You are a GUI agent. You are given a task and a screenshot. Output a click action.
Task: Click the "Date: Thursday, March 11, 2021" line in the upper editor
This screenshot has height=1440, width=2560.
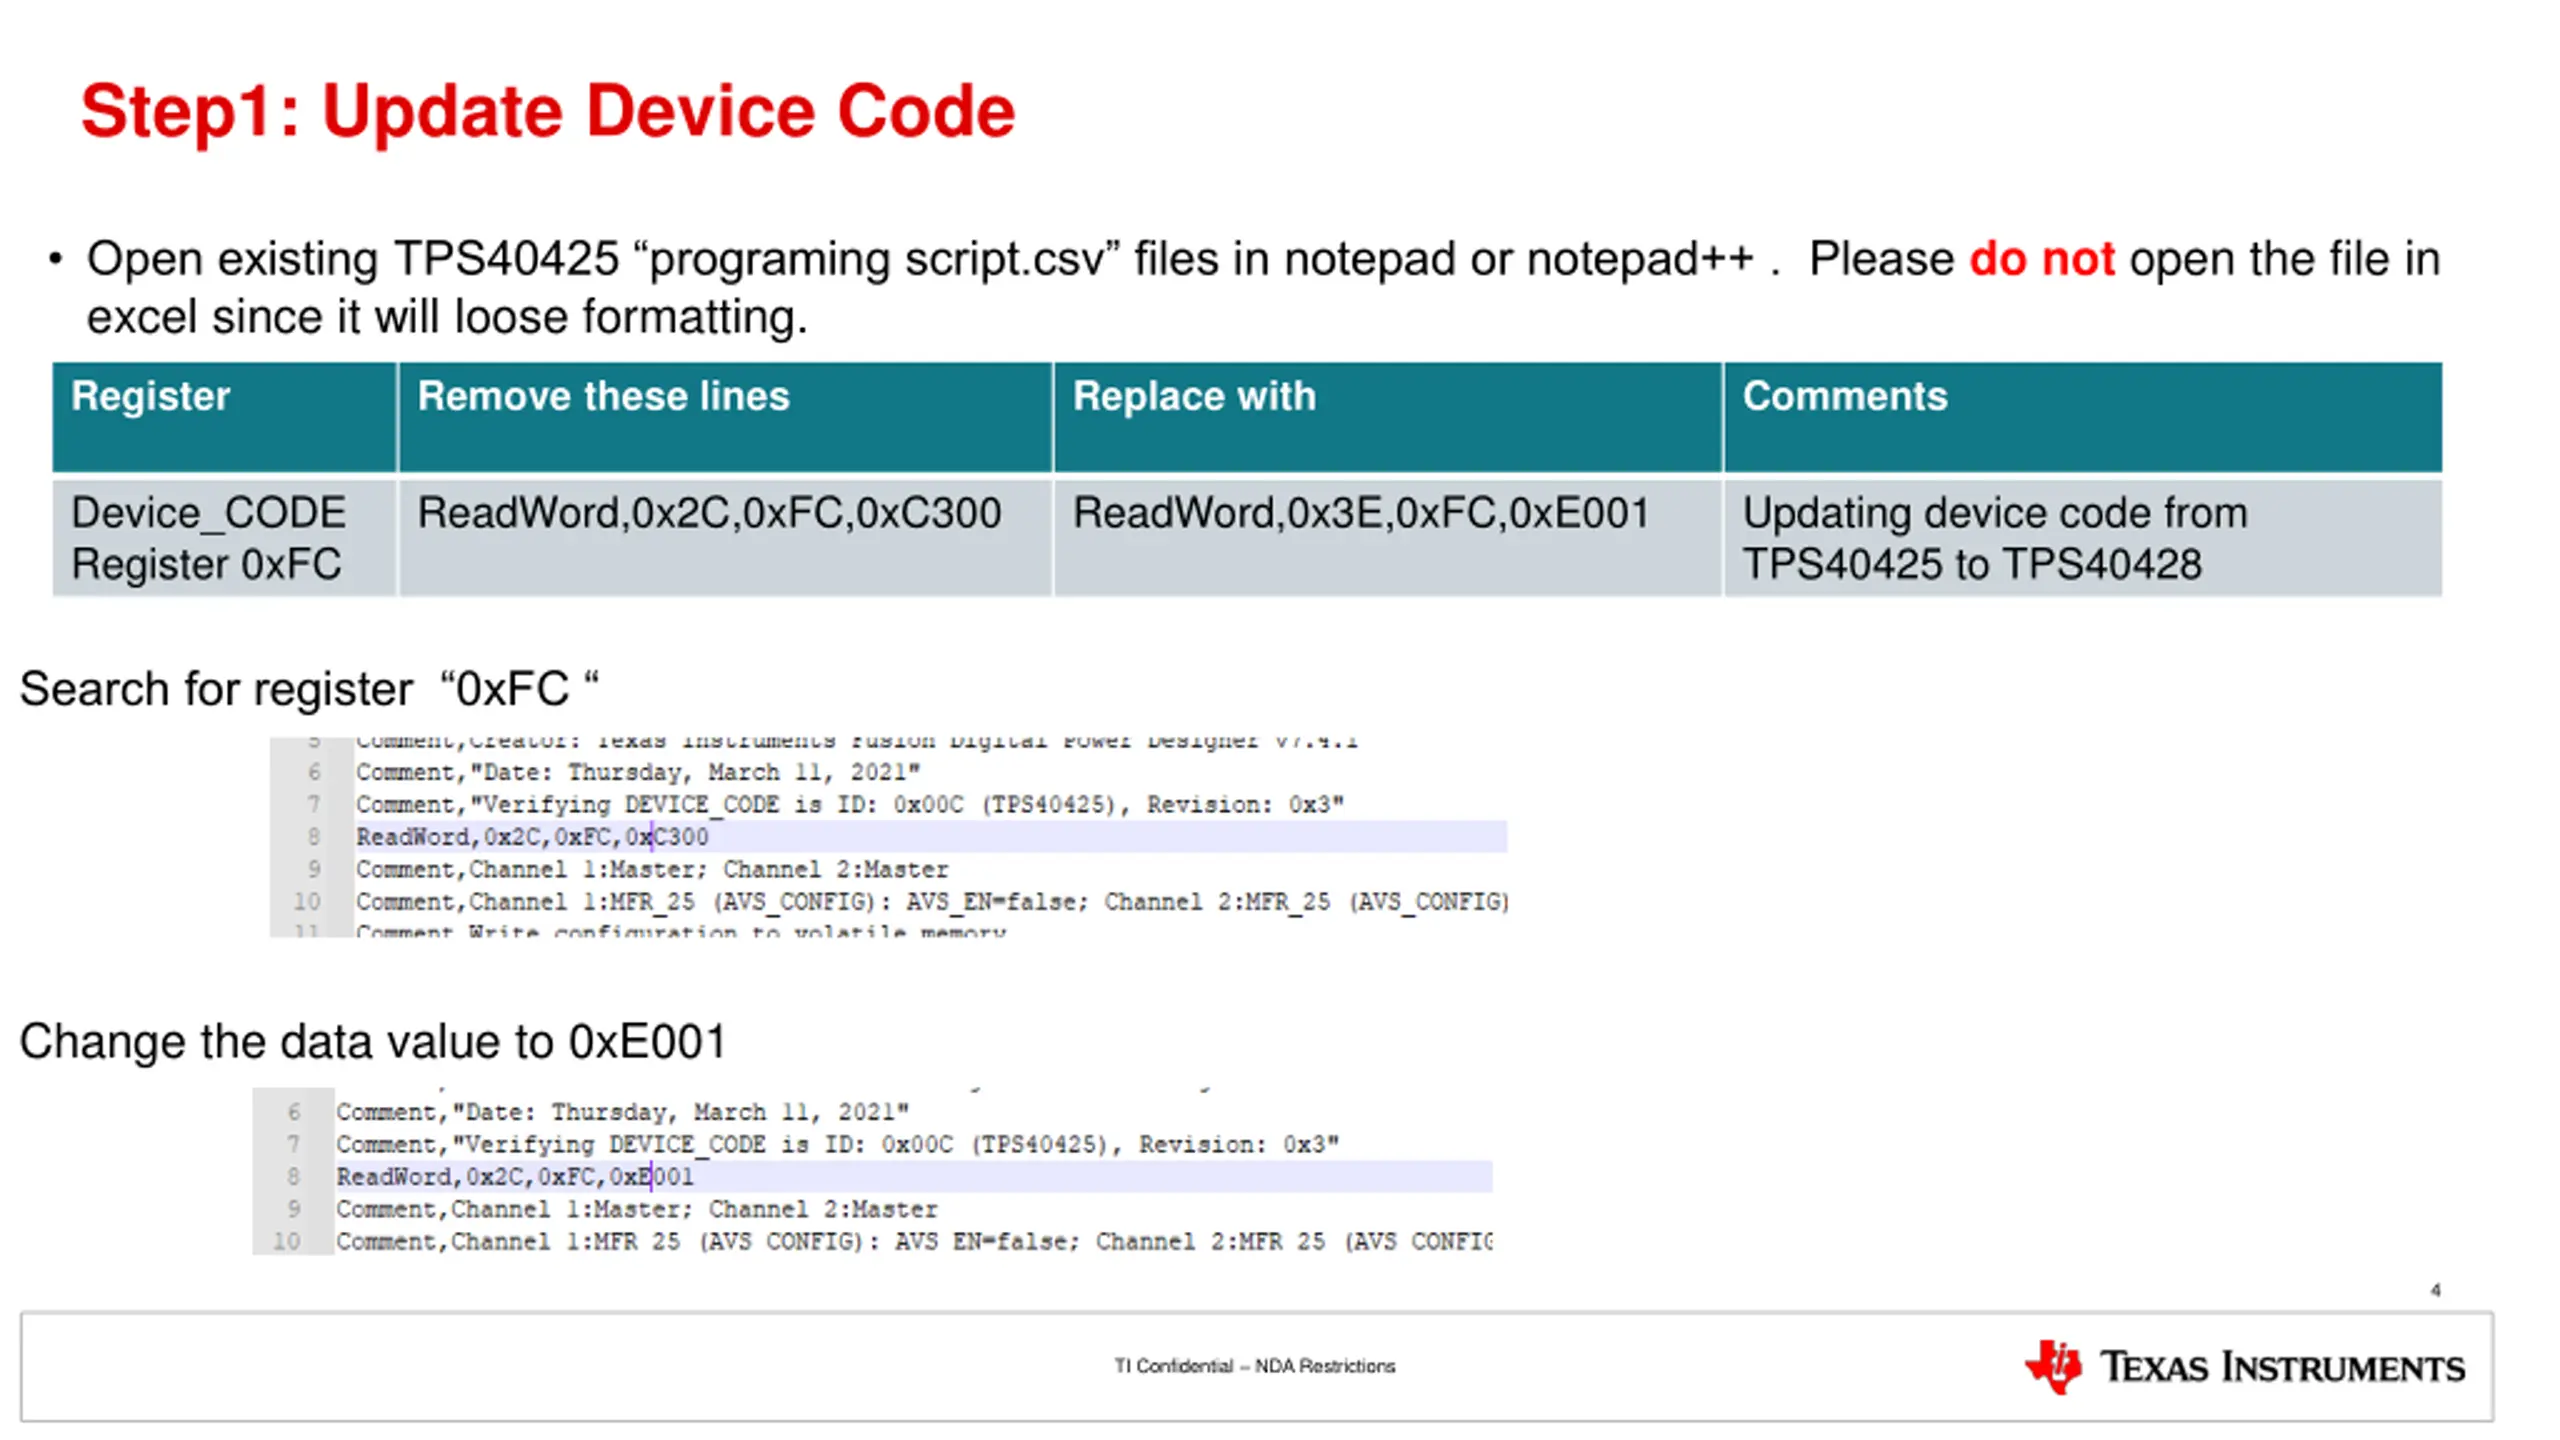(x=638, y=773)
